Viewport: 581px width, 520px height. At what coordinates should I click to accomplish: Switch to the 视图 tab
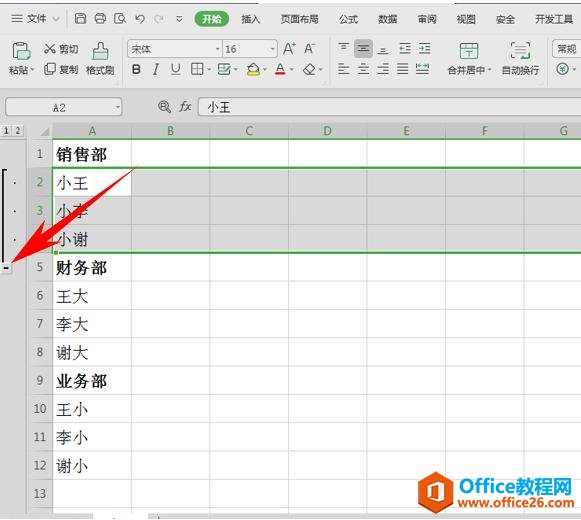point(466,19)
